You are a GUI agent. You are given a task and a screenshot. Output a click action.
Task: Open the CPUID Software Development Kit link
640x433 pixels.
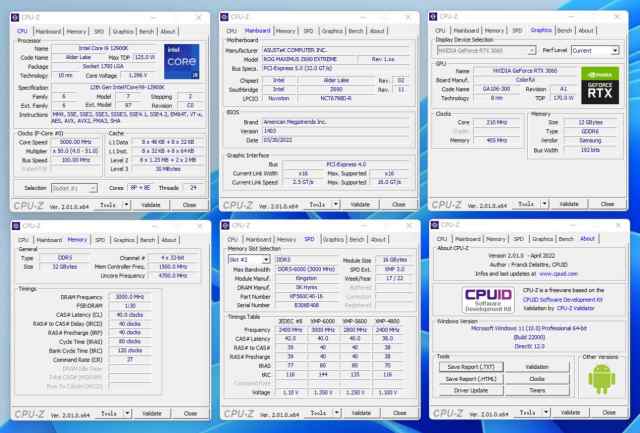pyautogui.click(x=562, y=300)
